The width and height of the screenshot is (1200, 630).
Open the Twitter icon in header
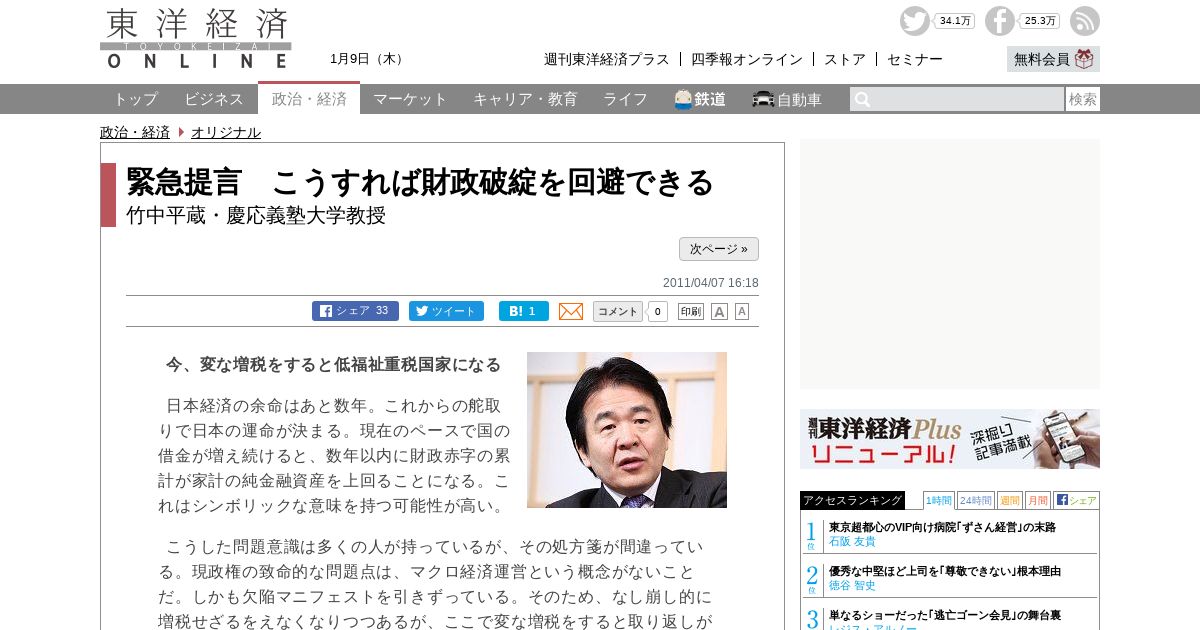[x=914, y=21]
